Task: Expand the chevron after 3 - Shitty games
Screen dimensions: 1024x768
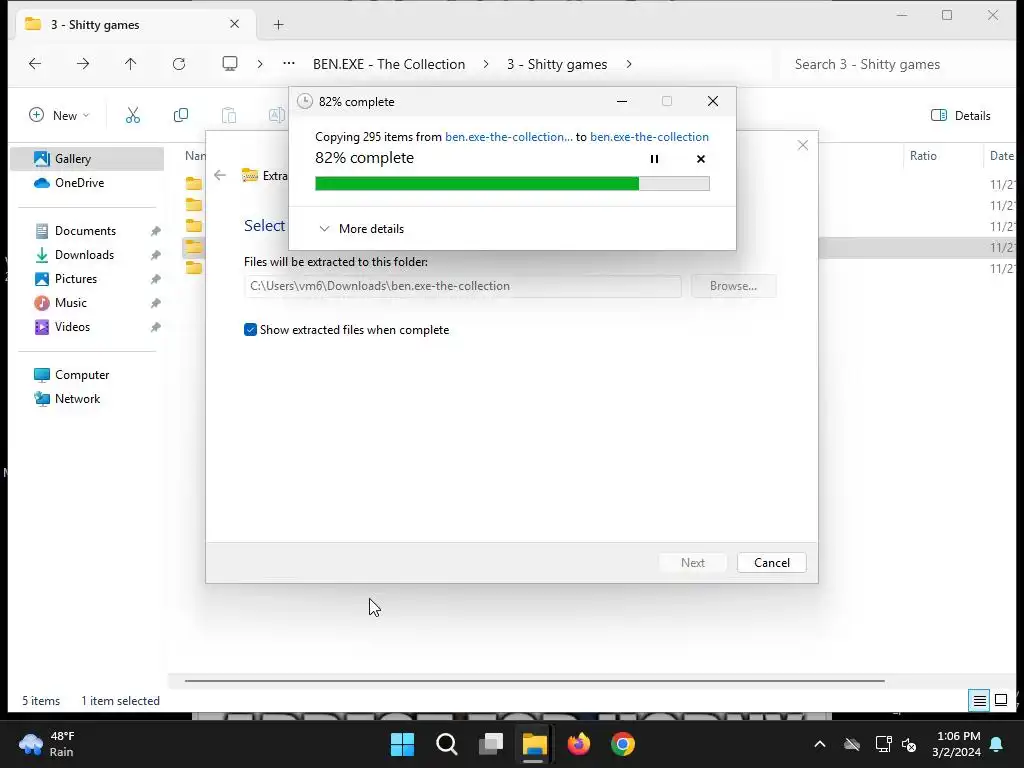Action: pos(629,64)
